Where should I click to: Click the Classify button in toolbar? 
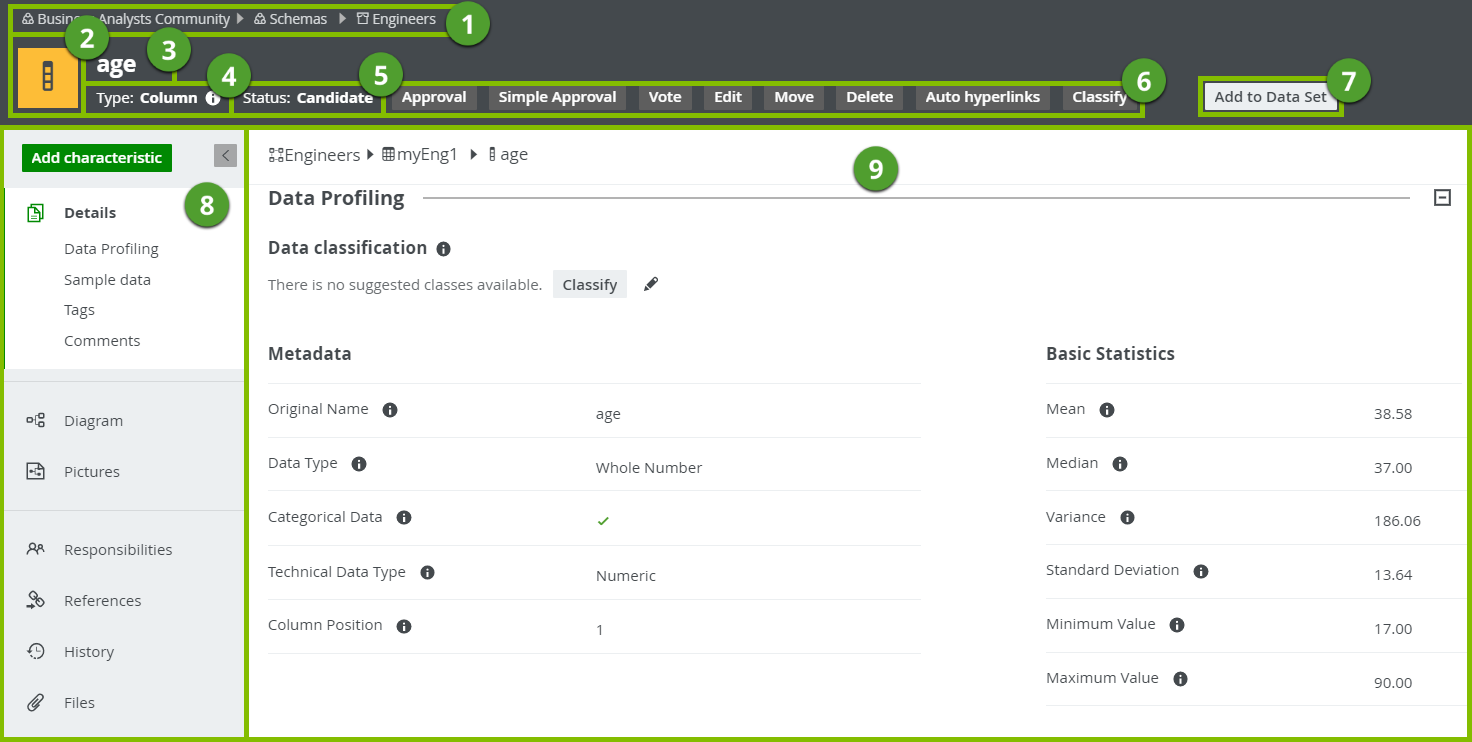coord(1099,97)
